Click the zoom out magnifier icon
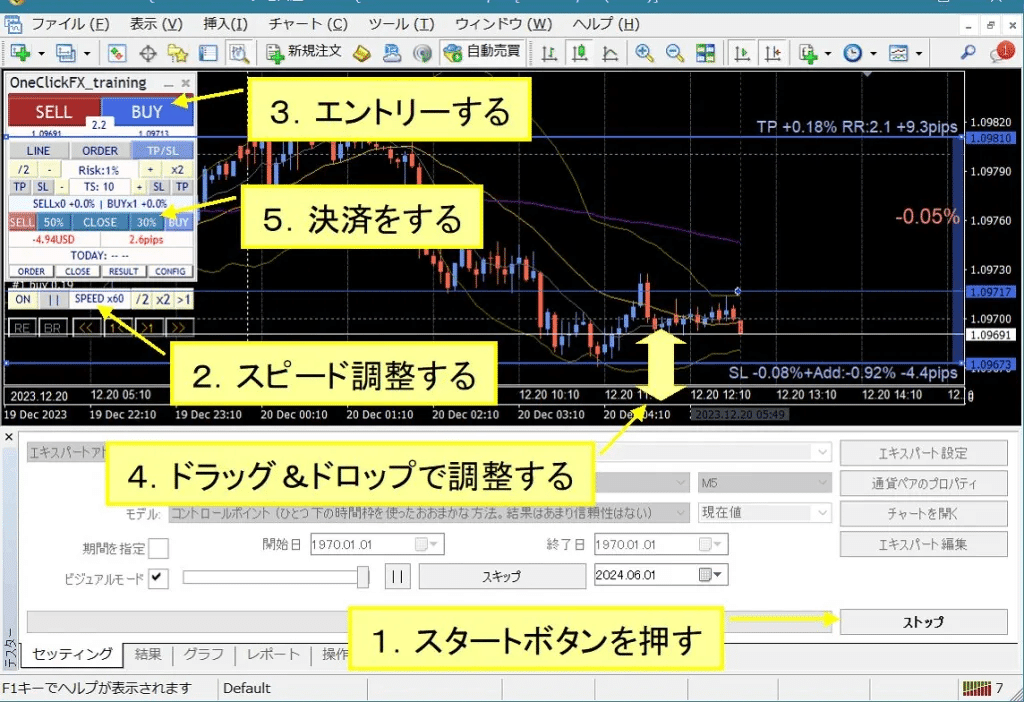1024x702 pixels. (675, 53)
